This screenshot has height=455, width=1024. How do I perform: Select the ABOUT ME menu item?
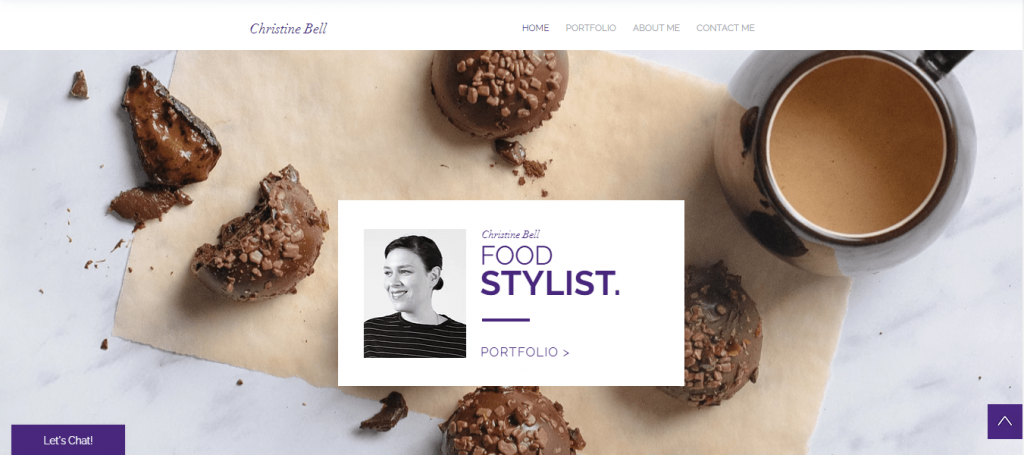pos(656,28)
